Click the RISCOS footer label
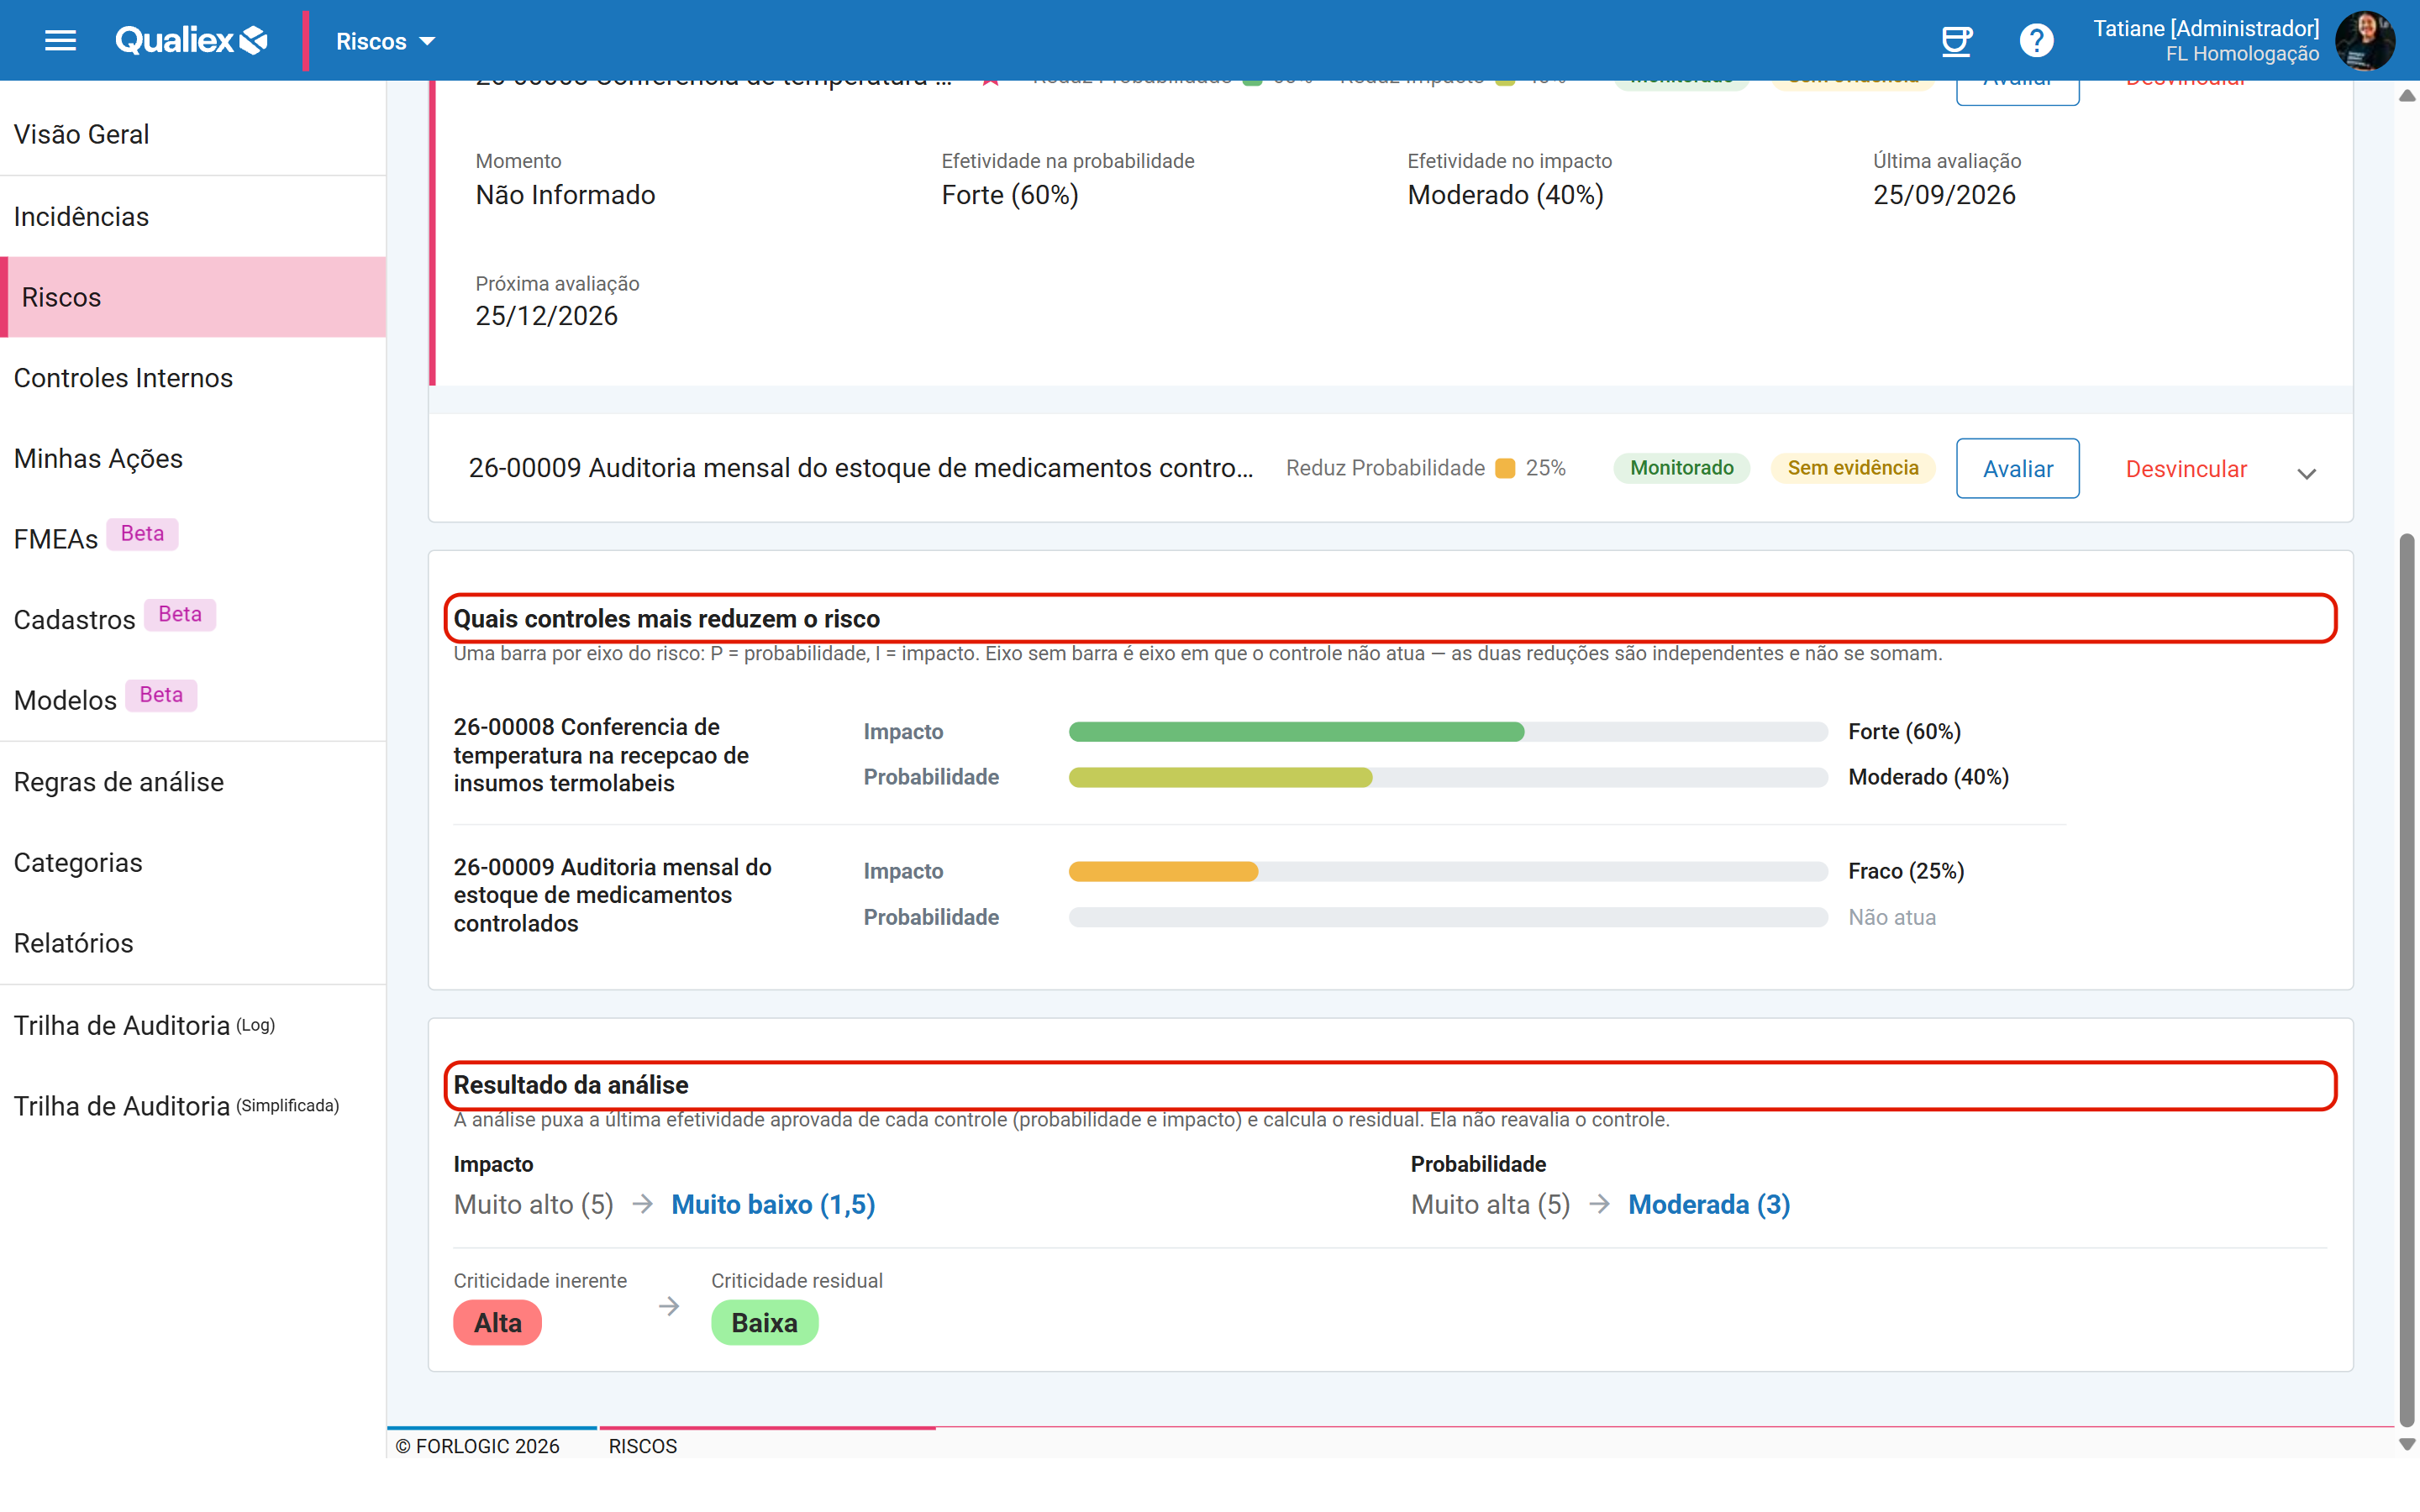2420x1512 pixels. coord(642,1446)
